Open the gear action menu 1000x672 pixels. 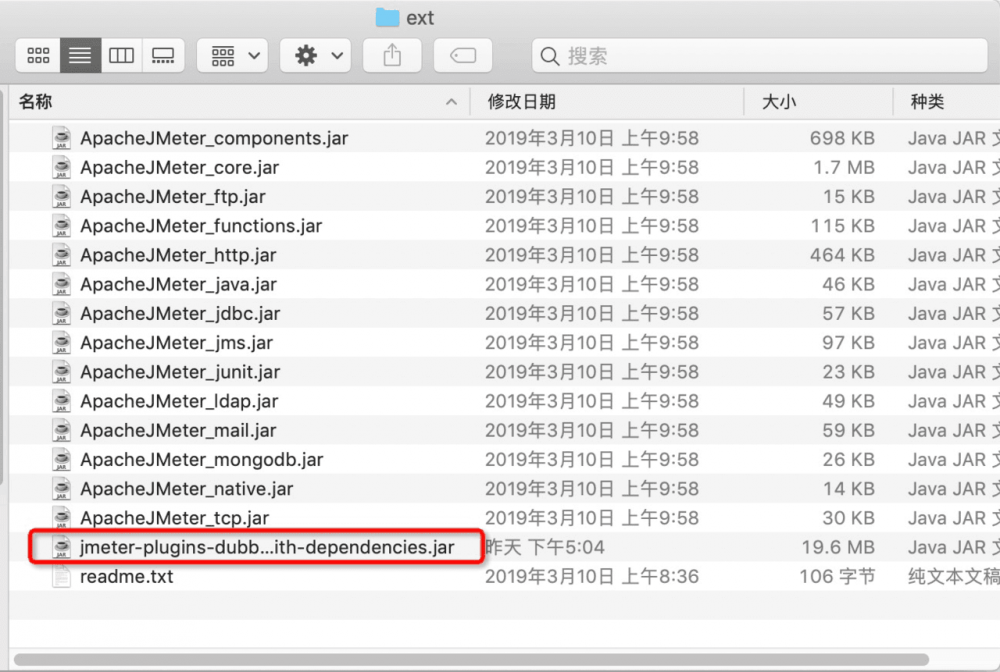[x=316, y=55]
